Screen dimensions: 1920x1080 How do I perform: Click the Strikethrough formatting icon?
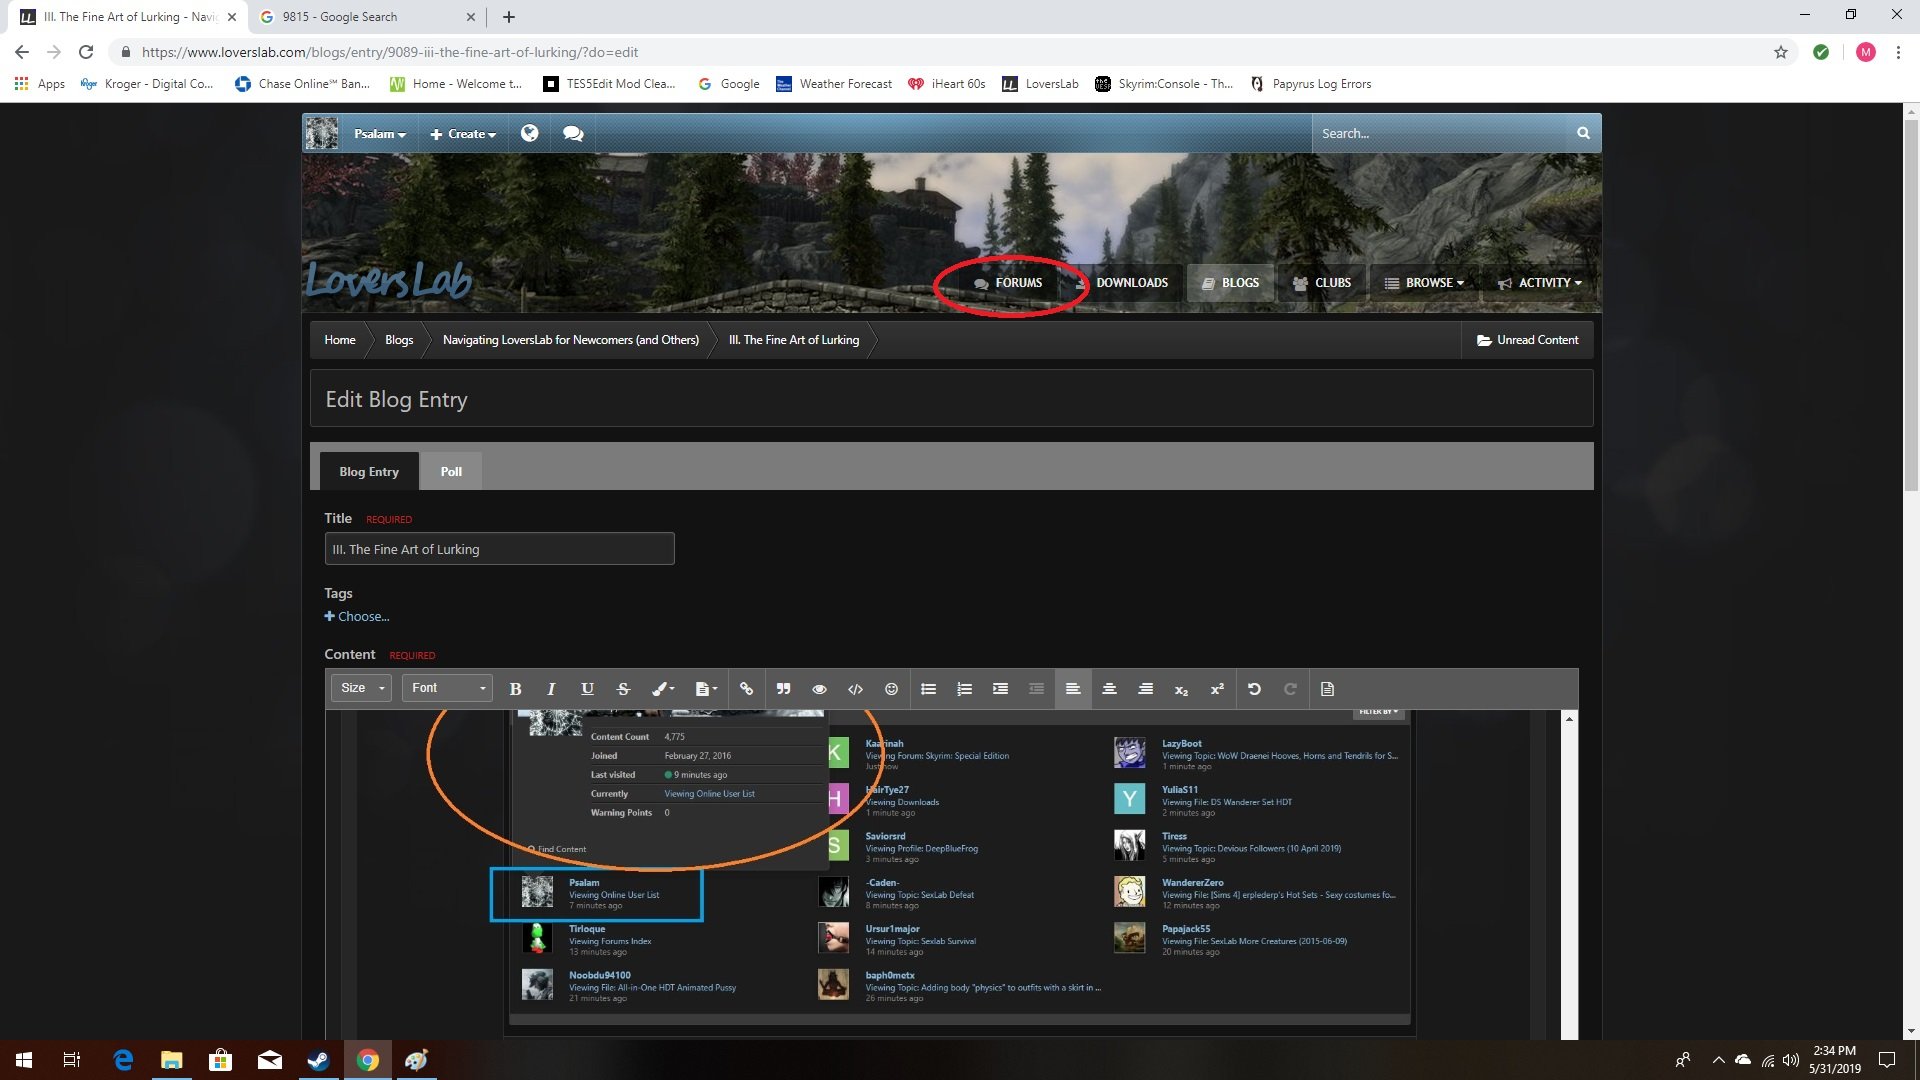click(x=622, y=687)
